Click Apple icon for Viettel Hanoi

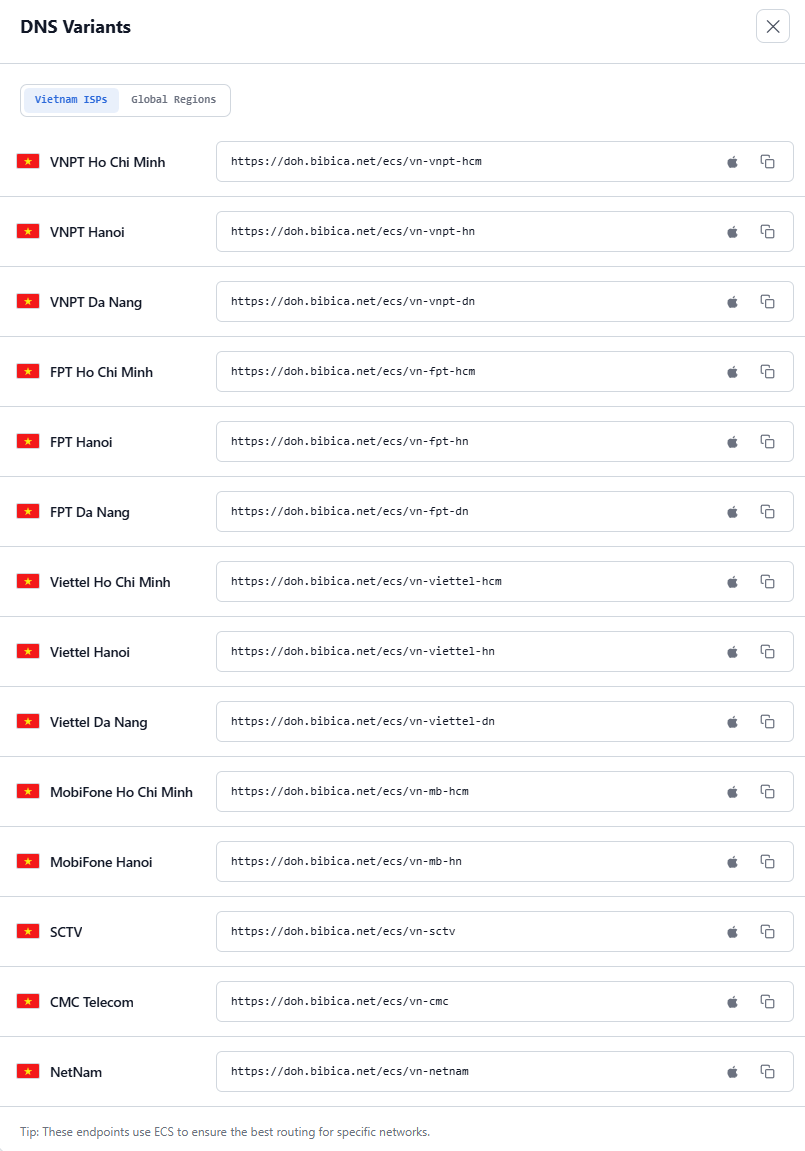pyautogui.click(x=732, y=652)
